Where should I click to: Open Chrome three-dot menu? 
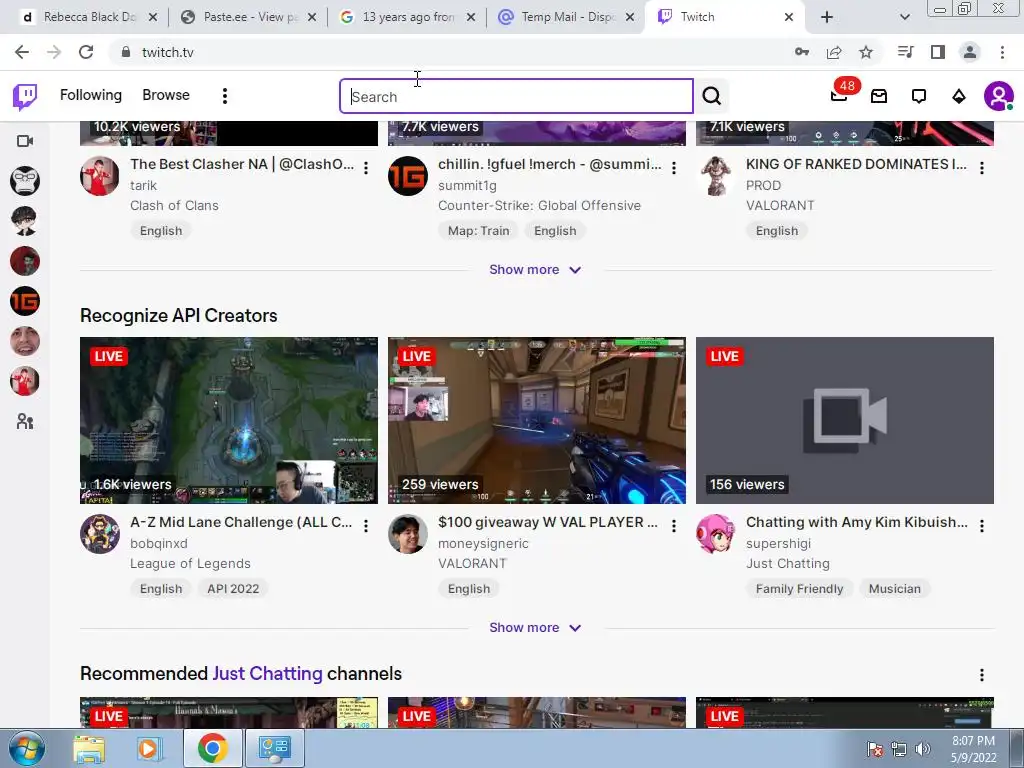click(x=1002, y=52)
